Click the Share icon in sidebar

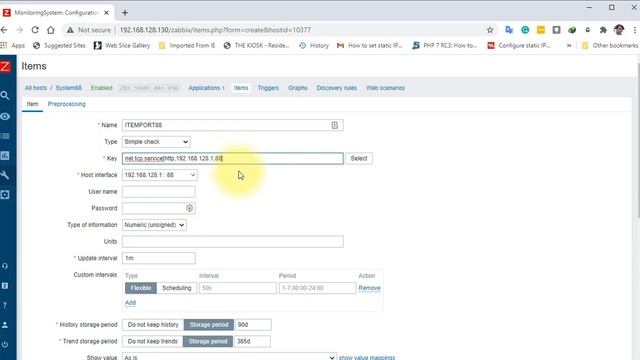point(5,286)
